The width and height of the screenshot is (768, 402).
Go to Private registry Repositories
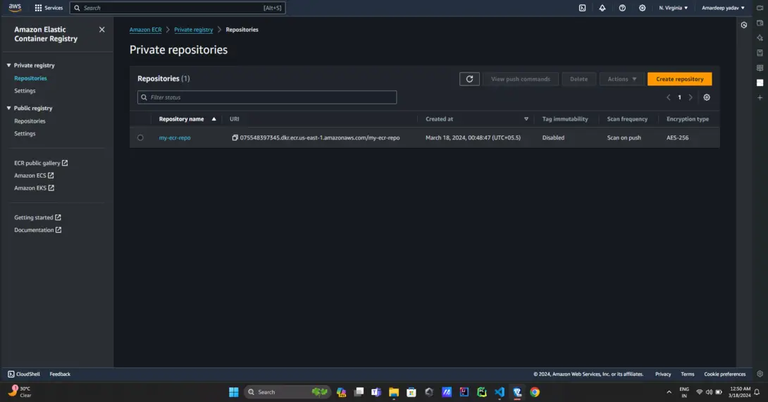[30, 78]
